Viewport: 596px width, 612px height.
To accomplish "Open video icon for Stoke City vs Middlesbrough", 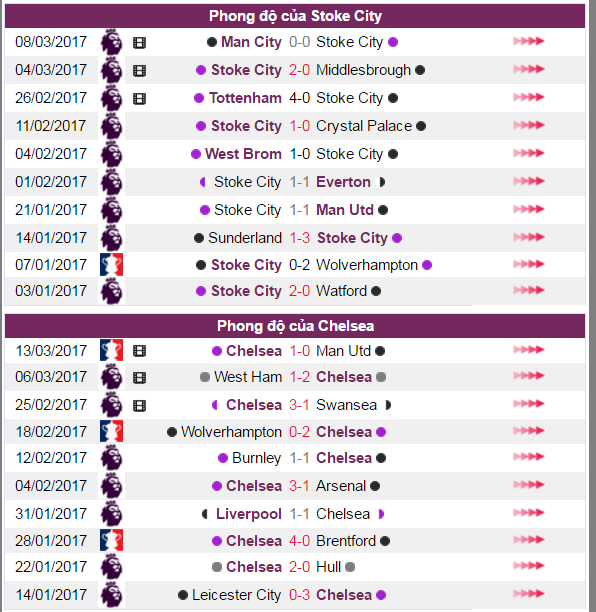I will [139, 71].
